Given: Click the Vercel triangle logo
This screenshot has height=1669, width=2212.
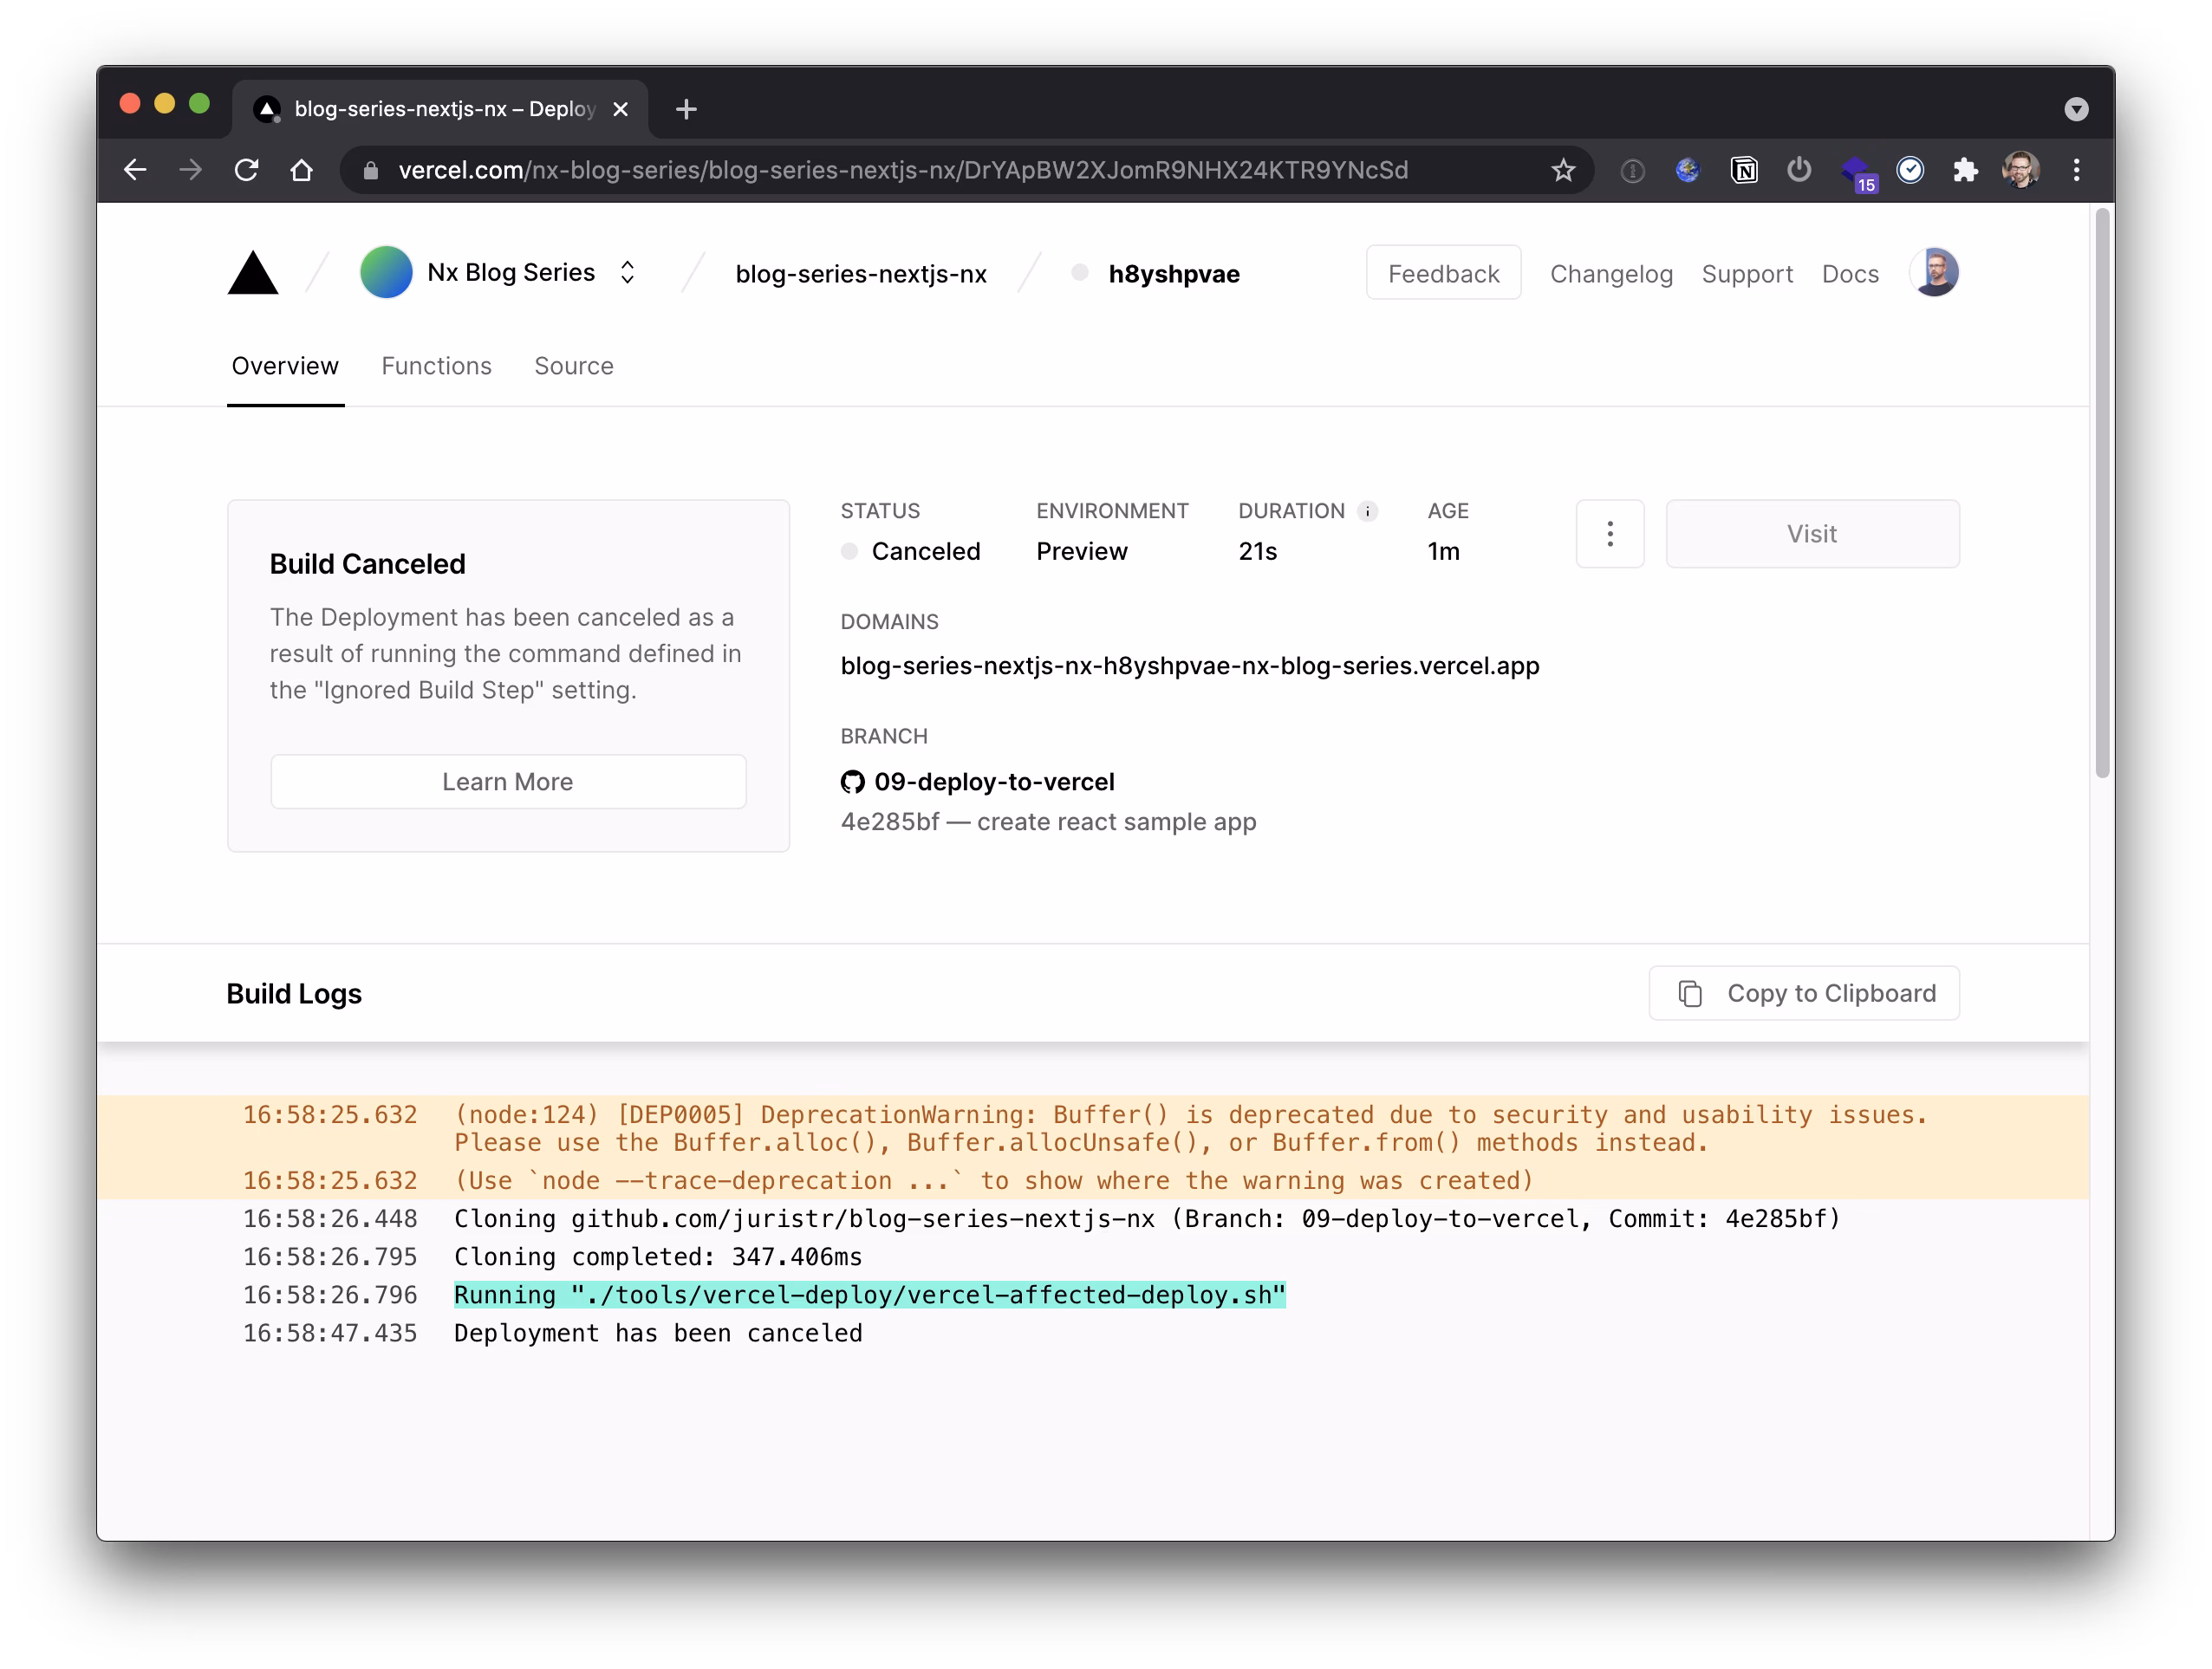Looking at the screenshot, I should (252, 273).
